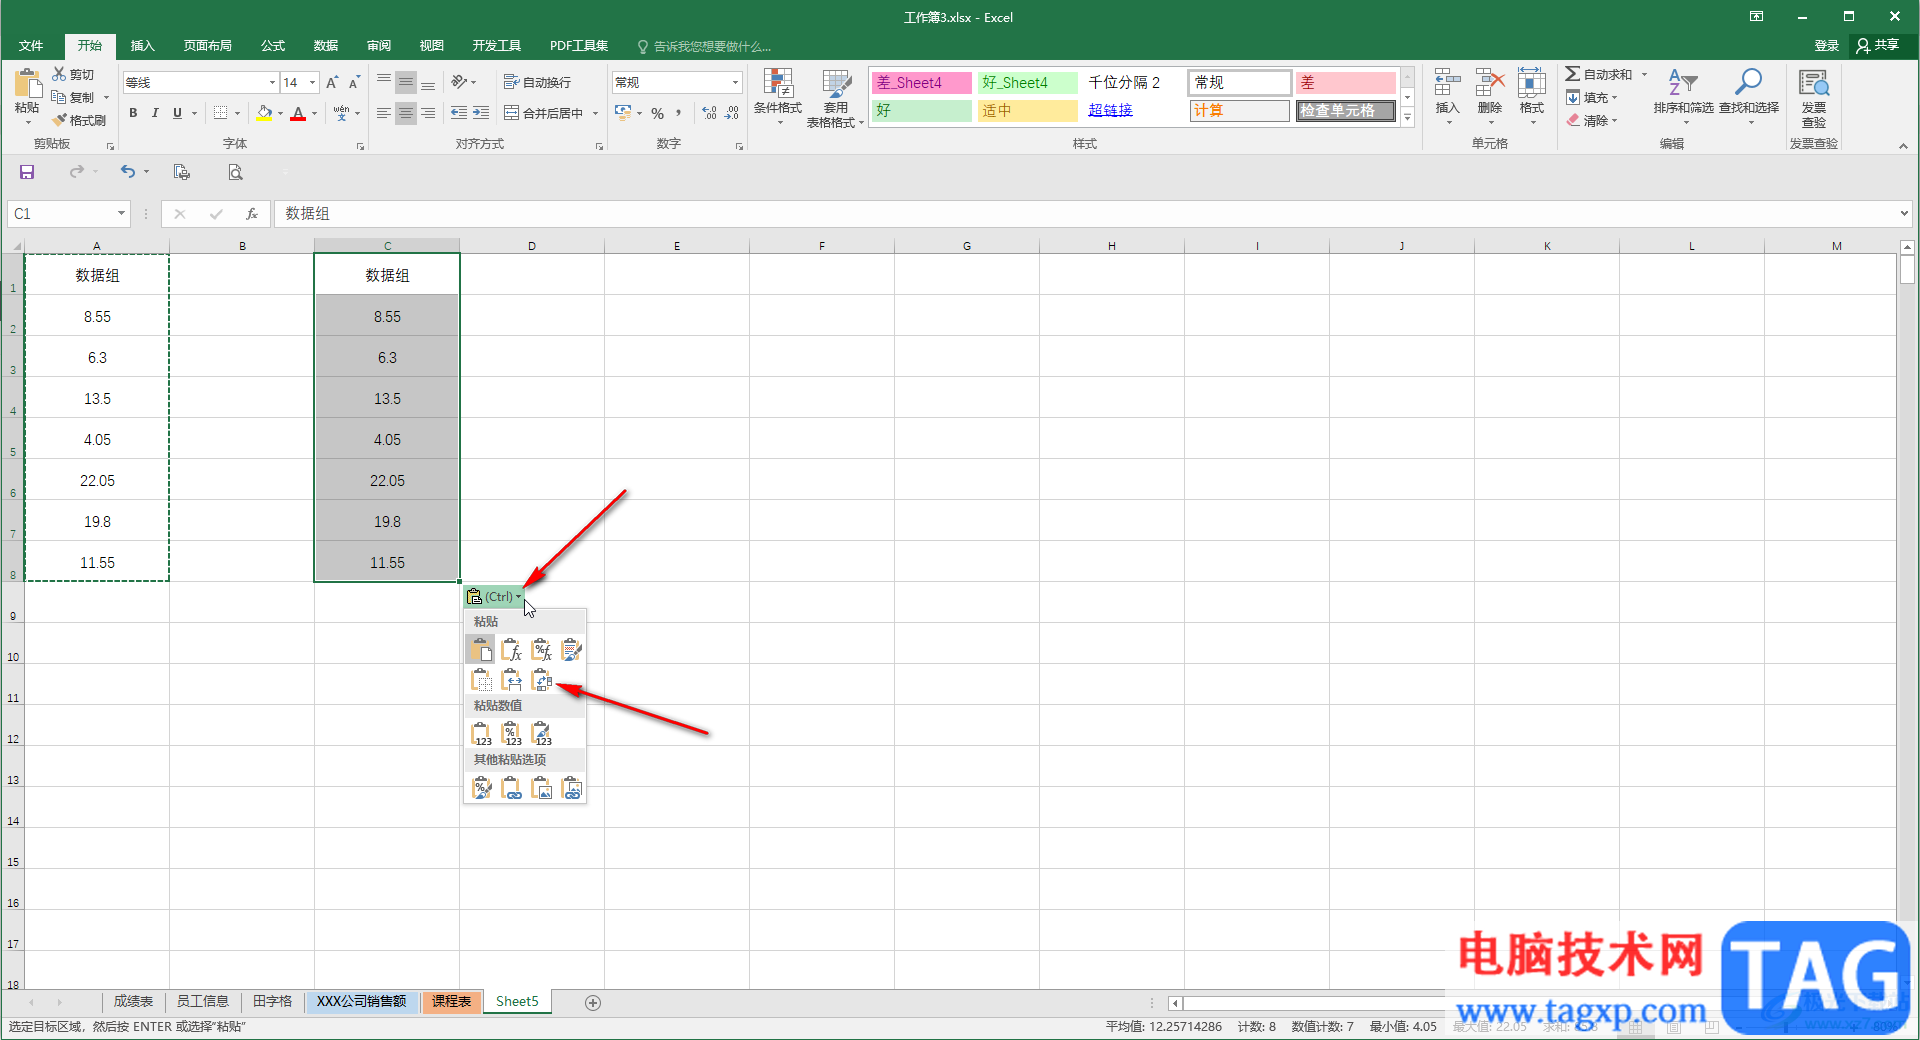Open the Clear (清除) dropdown
This screenshot has height=1040, width=1920.
point(1592,120)
